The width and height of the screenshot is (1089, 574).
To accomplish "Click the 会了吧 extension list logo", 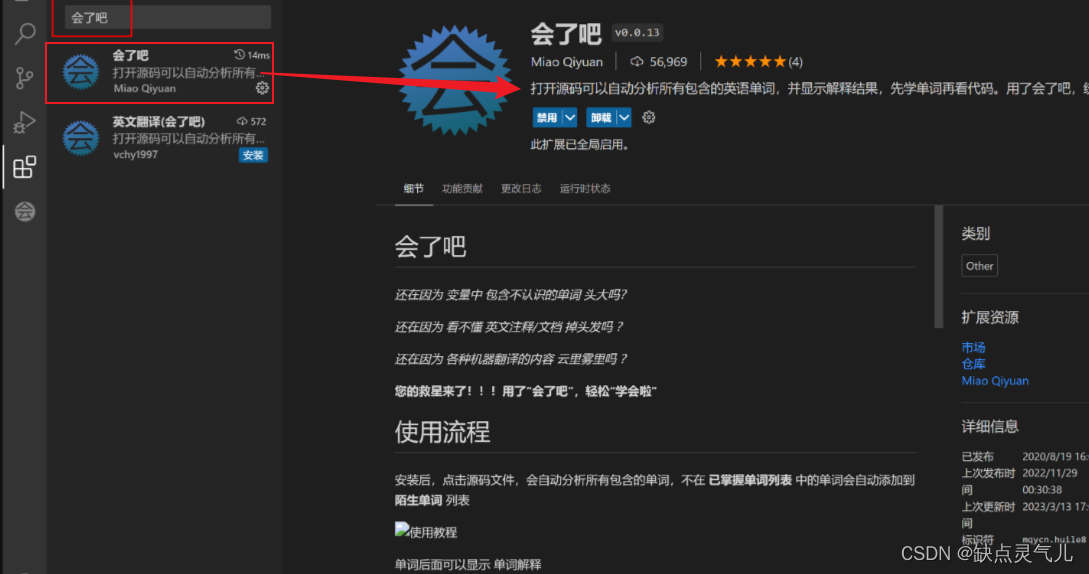I will click(81, 72).
